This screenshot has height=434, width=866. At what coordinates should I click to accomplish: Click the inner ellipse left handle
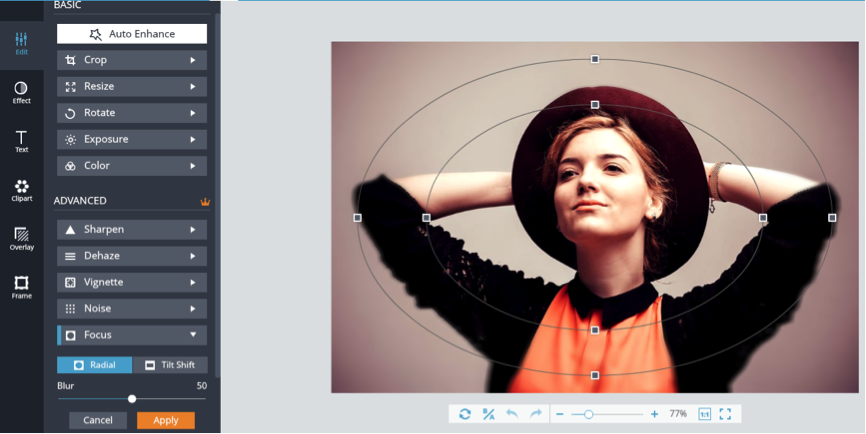[x=426, y=218]
